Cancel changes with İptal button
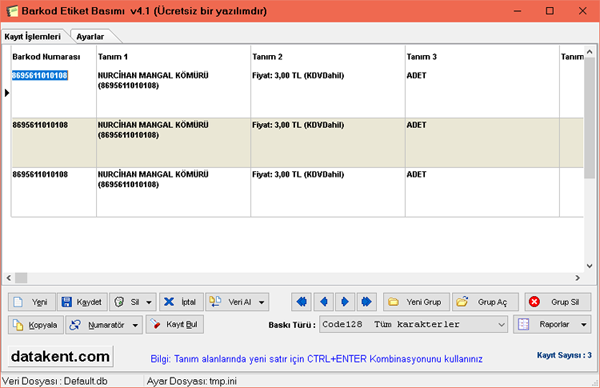 pos(181,302)
